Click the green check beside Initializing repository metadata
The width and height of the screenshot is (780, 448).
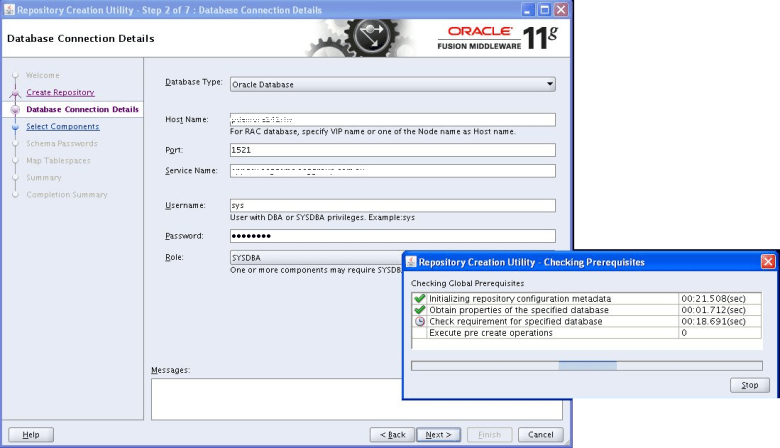[x=419, y=299]
